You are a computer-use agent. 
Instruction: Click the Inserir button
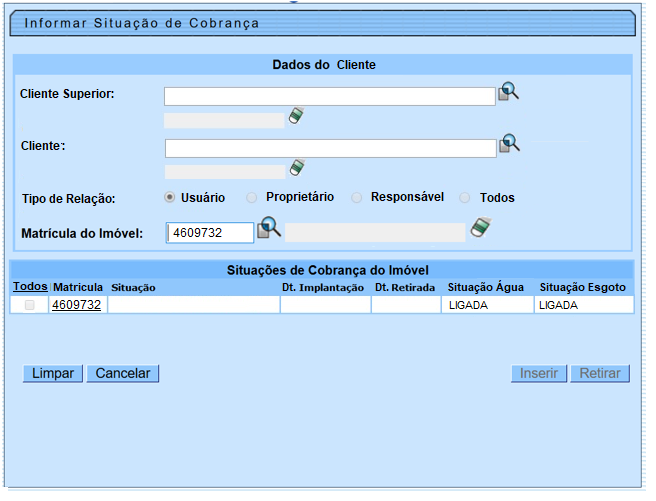539,373
